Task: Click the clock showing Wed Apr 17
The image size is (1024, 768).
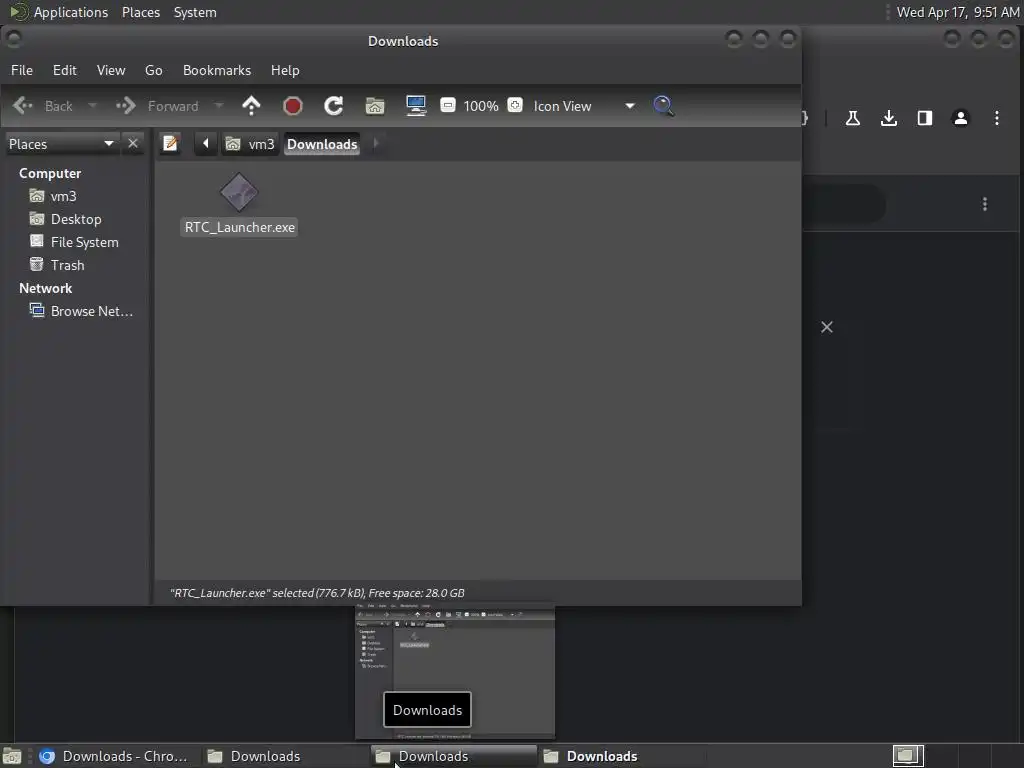Action: tap(957, 12)
